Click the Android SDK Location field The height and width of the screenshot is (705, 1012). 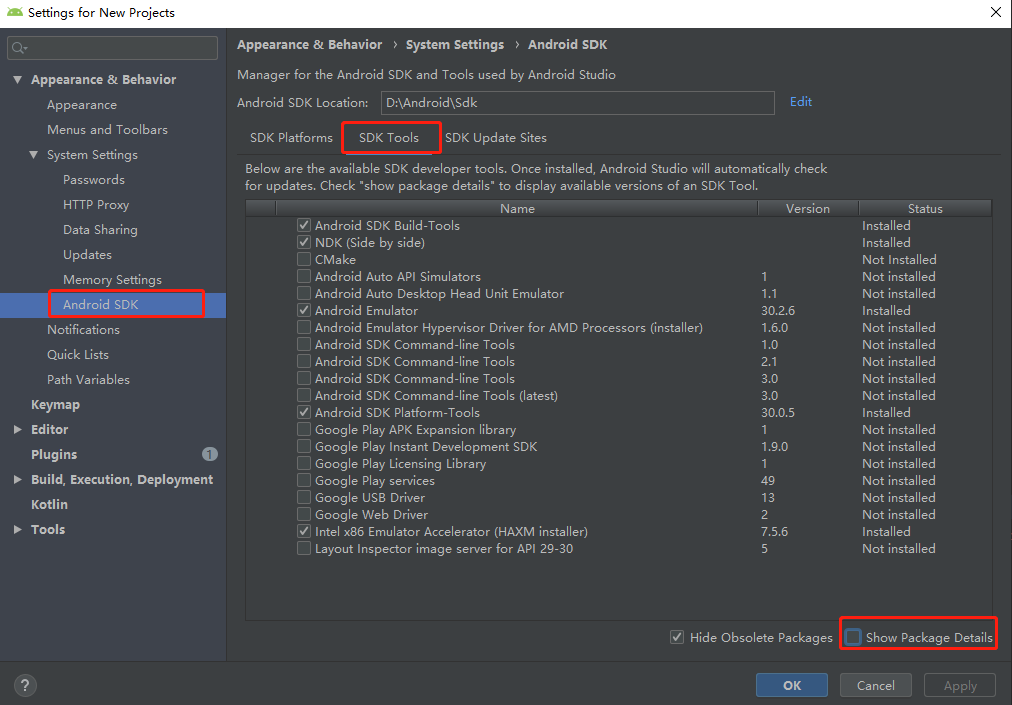(578, 103)
